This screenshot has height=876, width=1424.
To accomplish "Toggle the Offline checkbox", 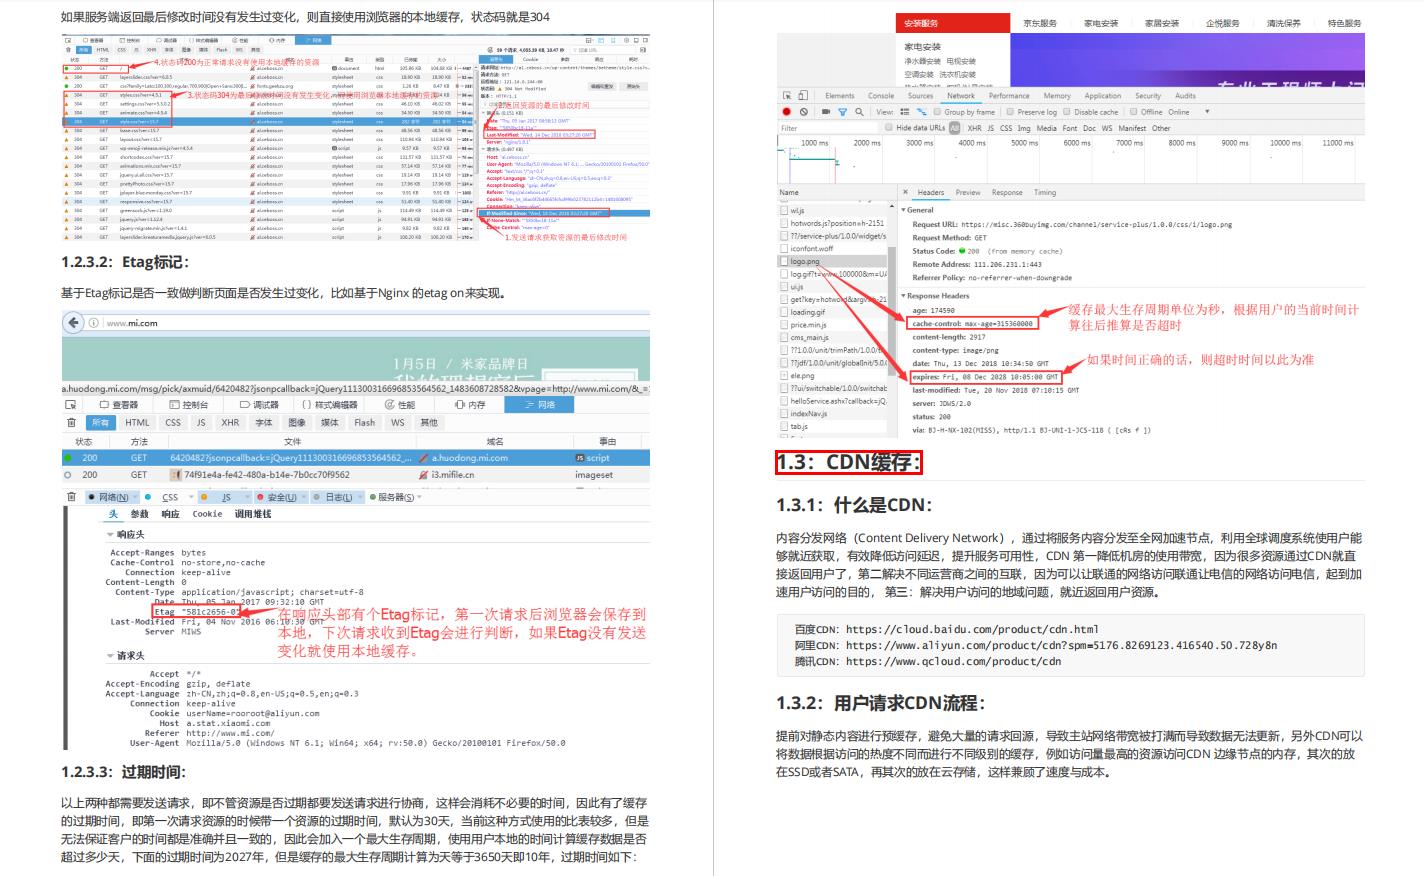I will 1133,112.
